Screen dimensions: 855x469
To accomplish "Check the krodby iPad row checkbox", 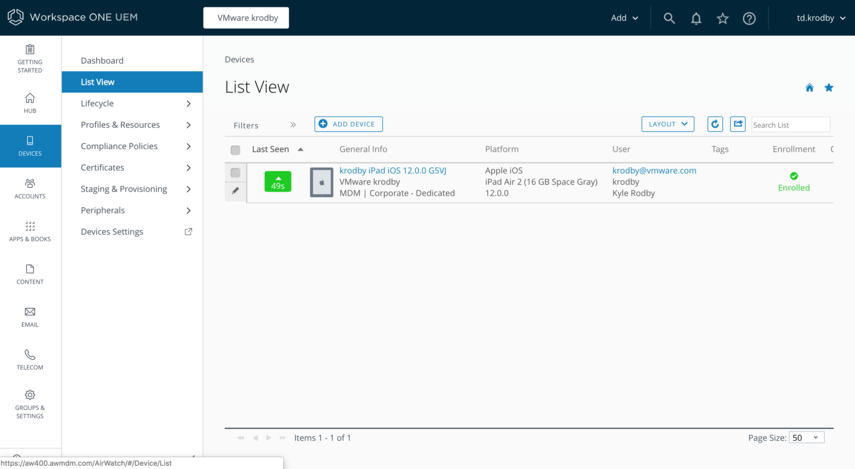I will [x=236, y=173].
